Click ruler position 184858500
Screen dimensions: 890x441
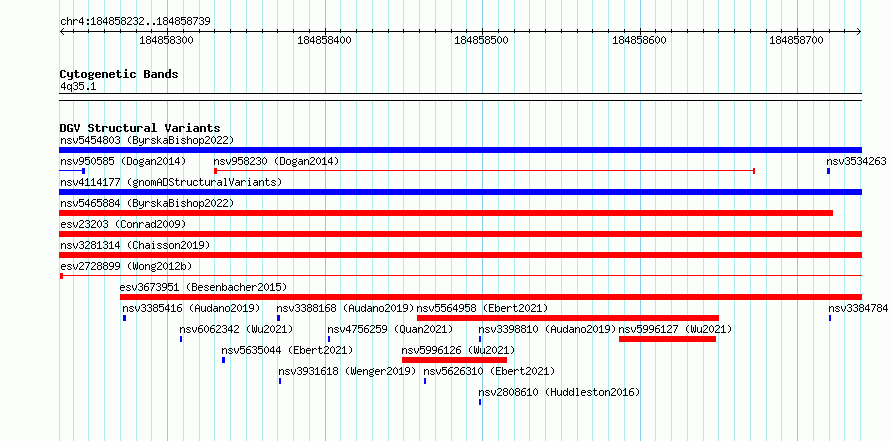(x=482, y=40)
